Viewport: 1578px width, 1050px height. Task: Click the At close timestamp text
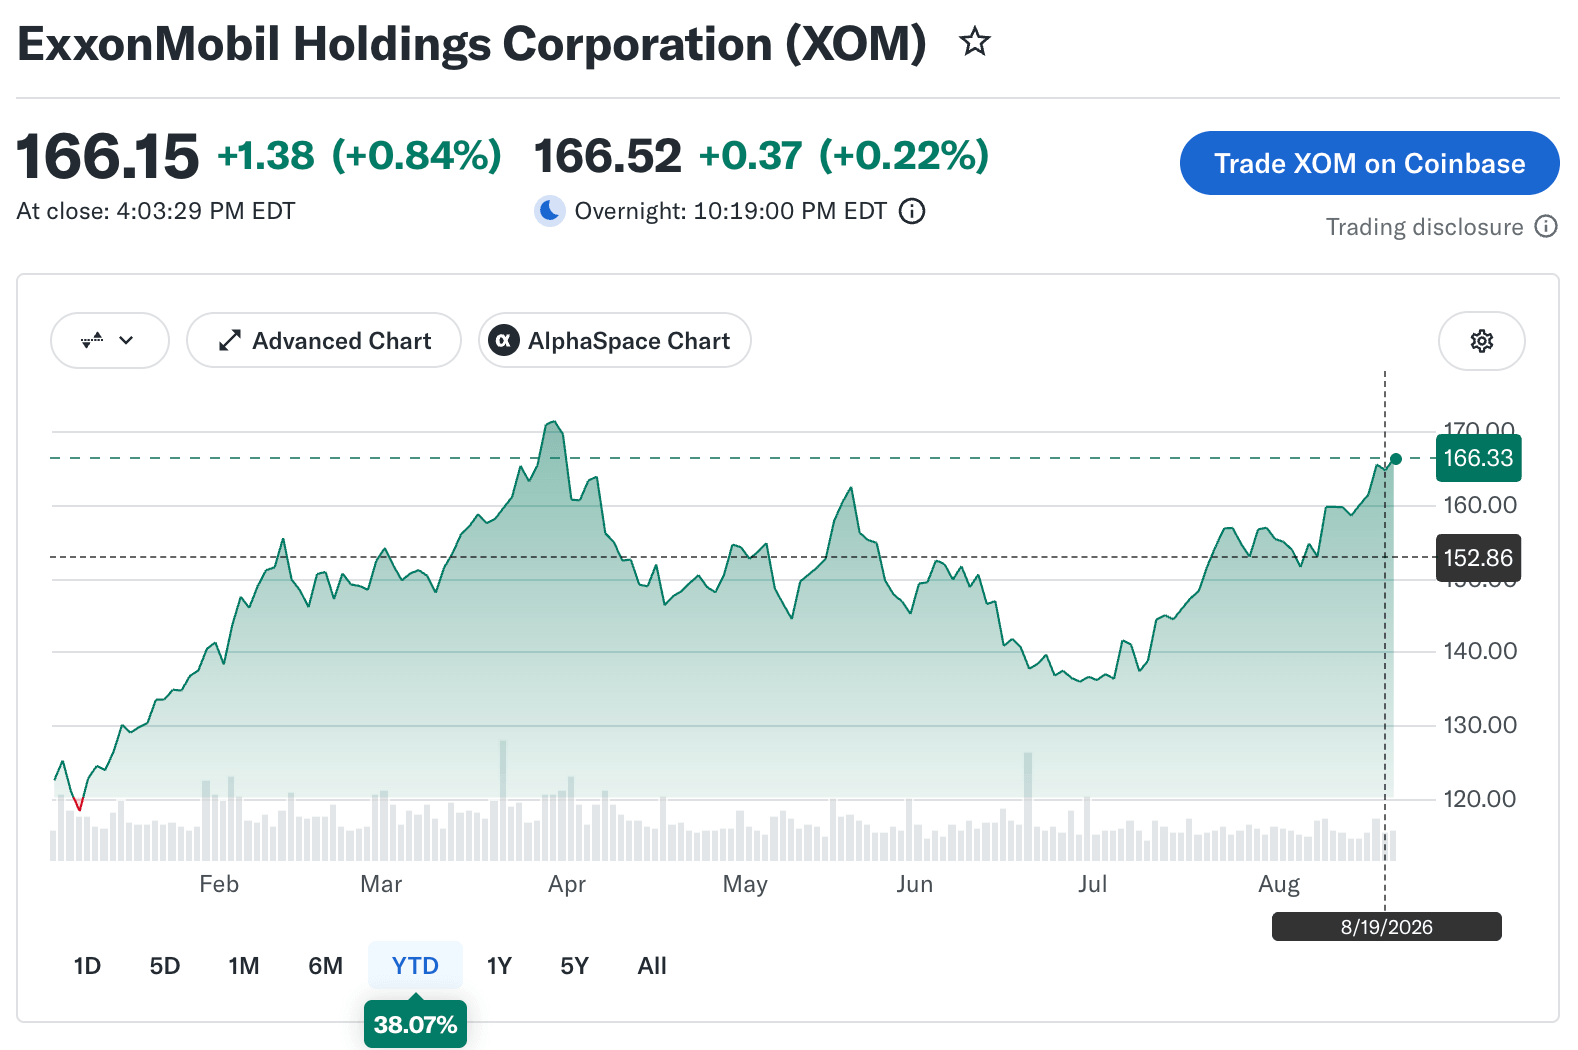click(156, 211)
